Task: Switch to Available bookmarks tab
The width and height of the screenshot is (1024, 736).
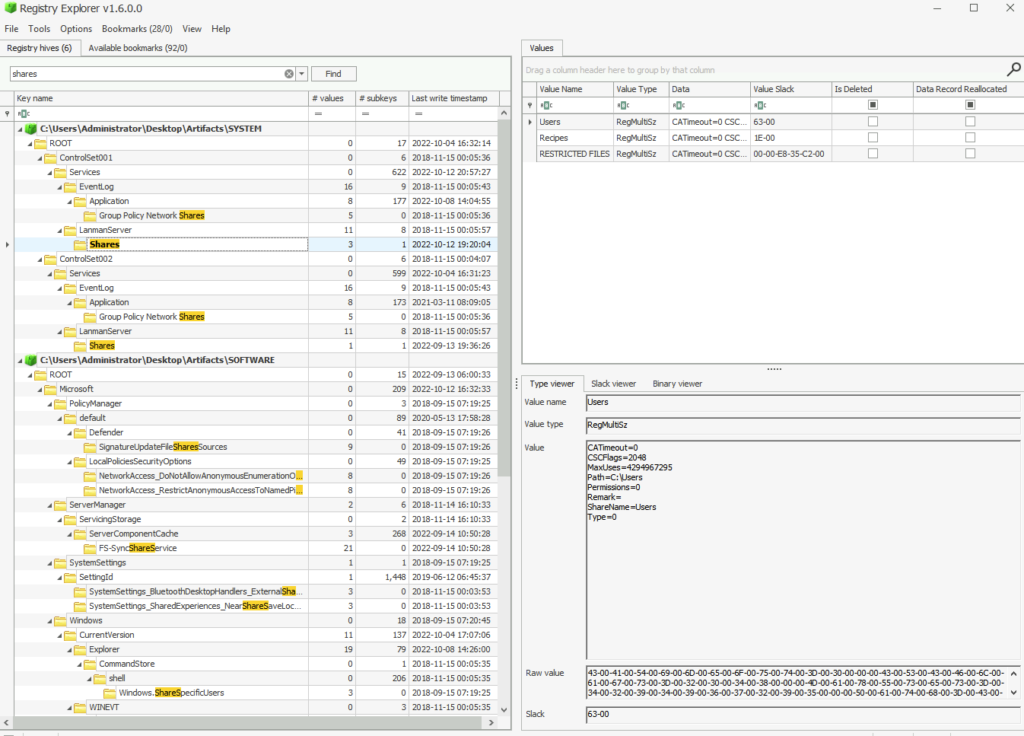Action: [138, 48]
